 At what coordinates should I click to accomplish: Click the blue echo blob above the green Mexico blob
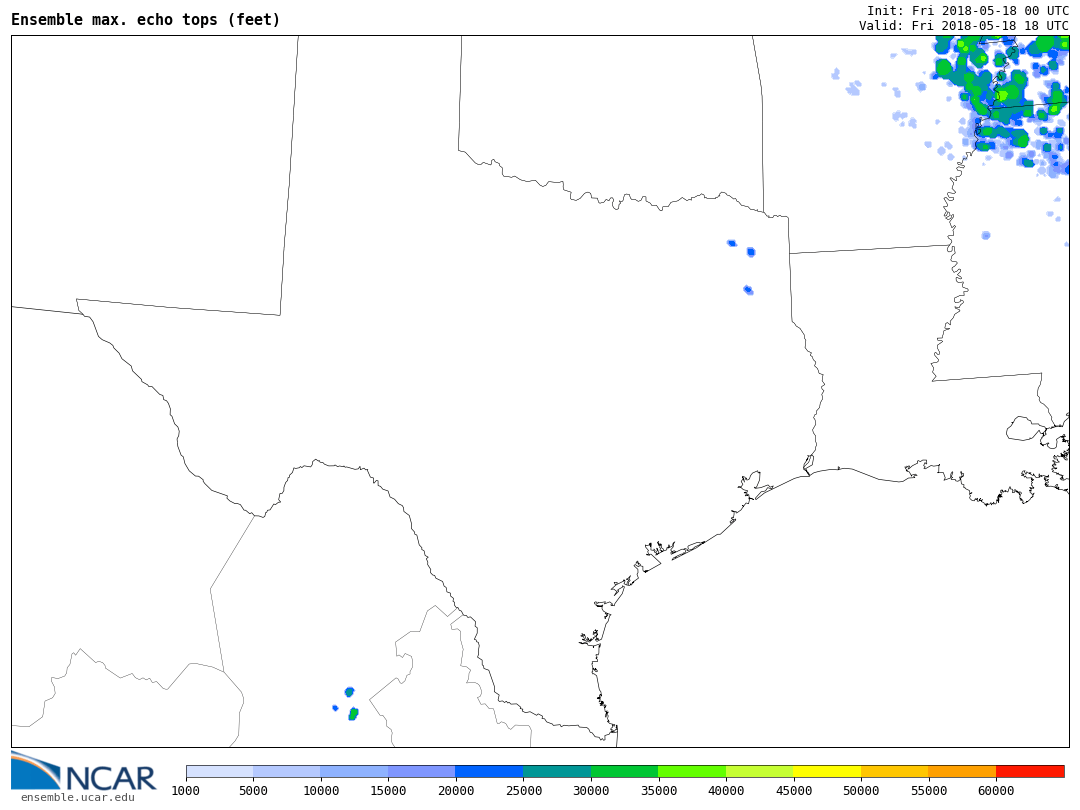click(x=349, y=692)
